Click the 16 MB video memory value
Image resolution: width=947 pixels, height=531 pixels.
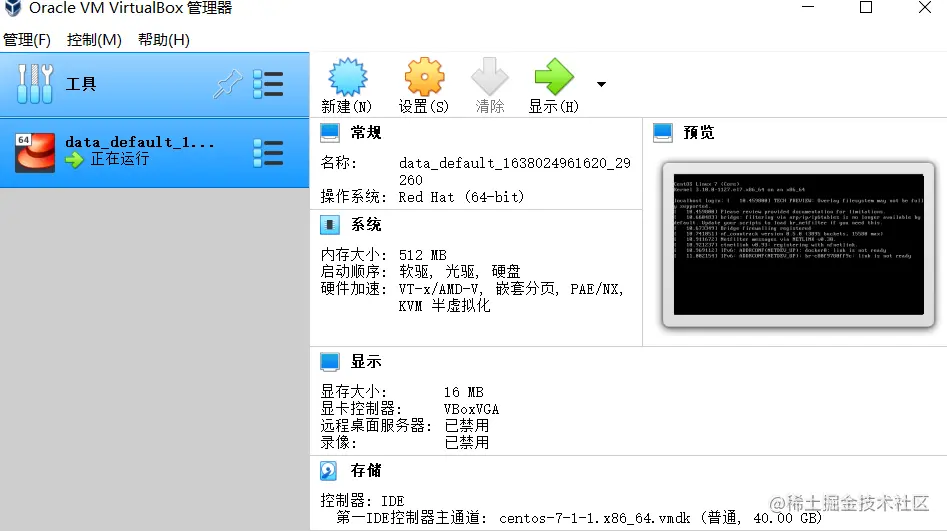(x=464, y=392)
